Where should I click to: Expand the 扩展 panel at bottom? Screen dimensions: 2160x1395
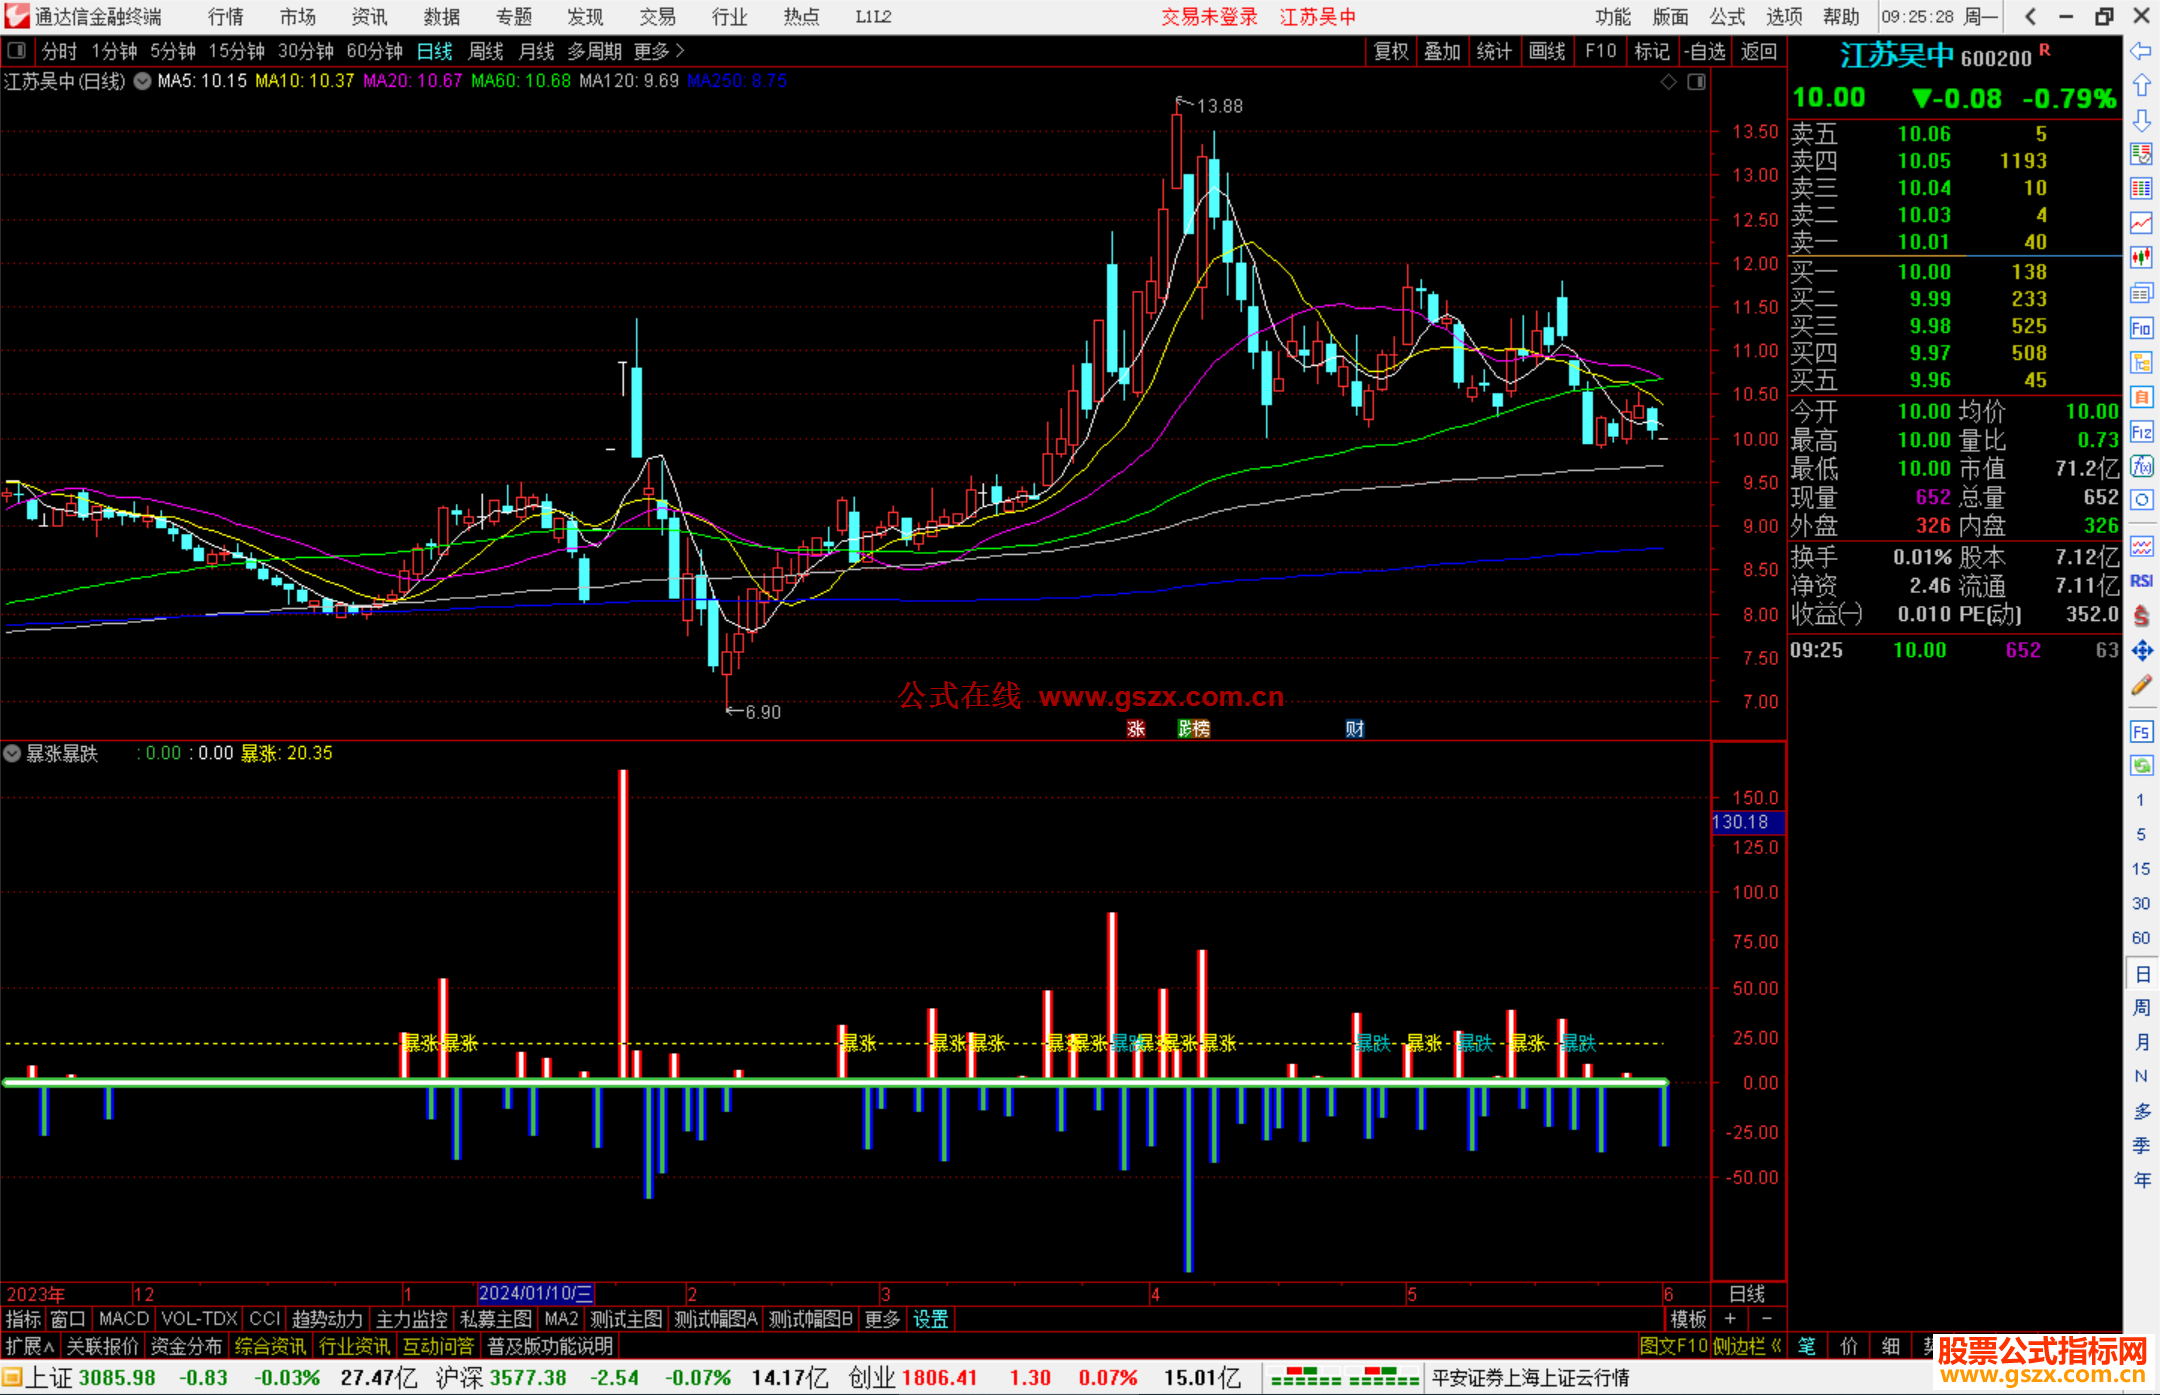click(29, 1346)
